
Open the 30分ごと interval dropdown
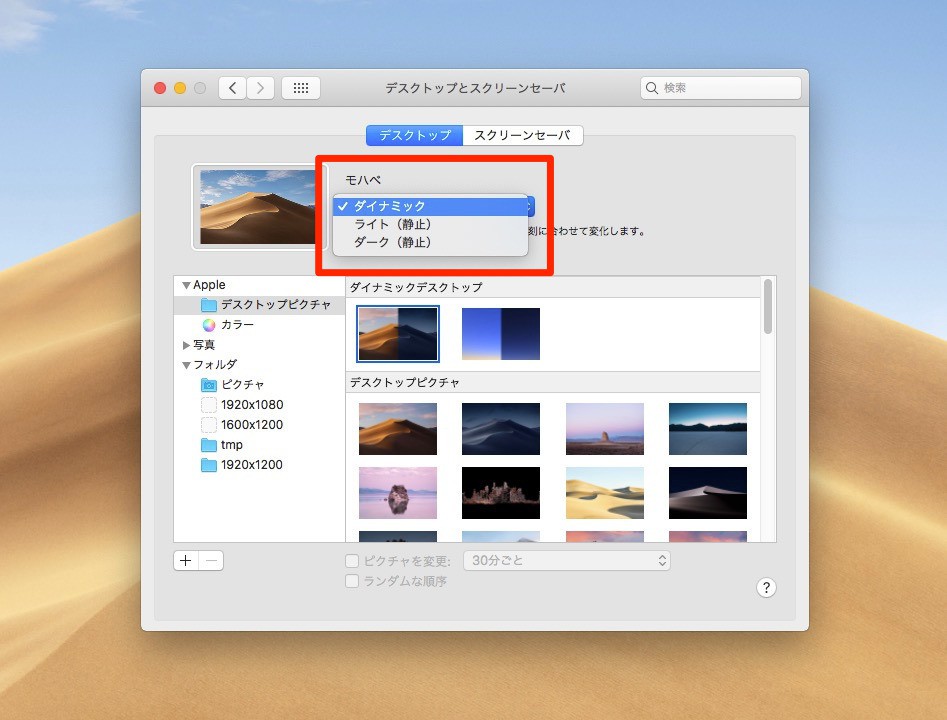[567, 561]
